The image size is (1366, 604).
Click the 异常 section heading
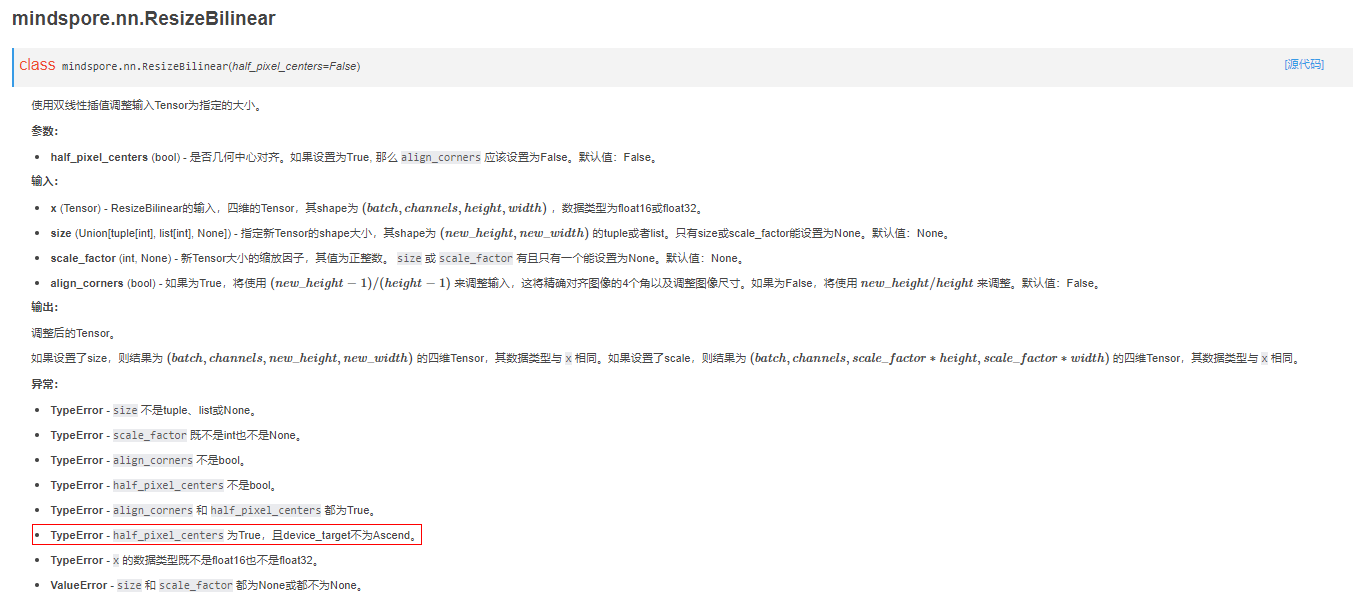click(45, 384)
